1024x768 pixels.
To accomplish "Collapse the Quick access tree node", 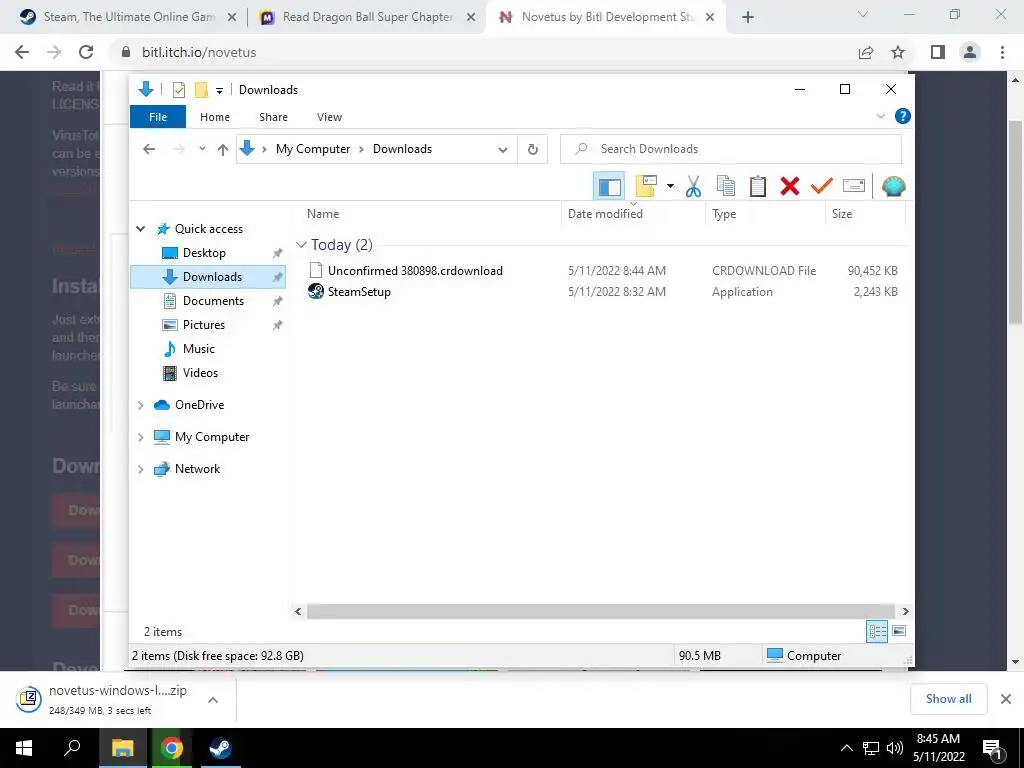I will coord(140,229).
